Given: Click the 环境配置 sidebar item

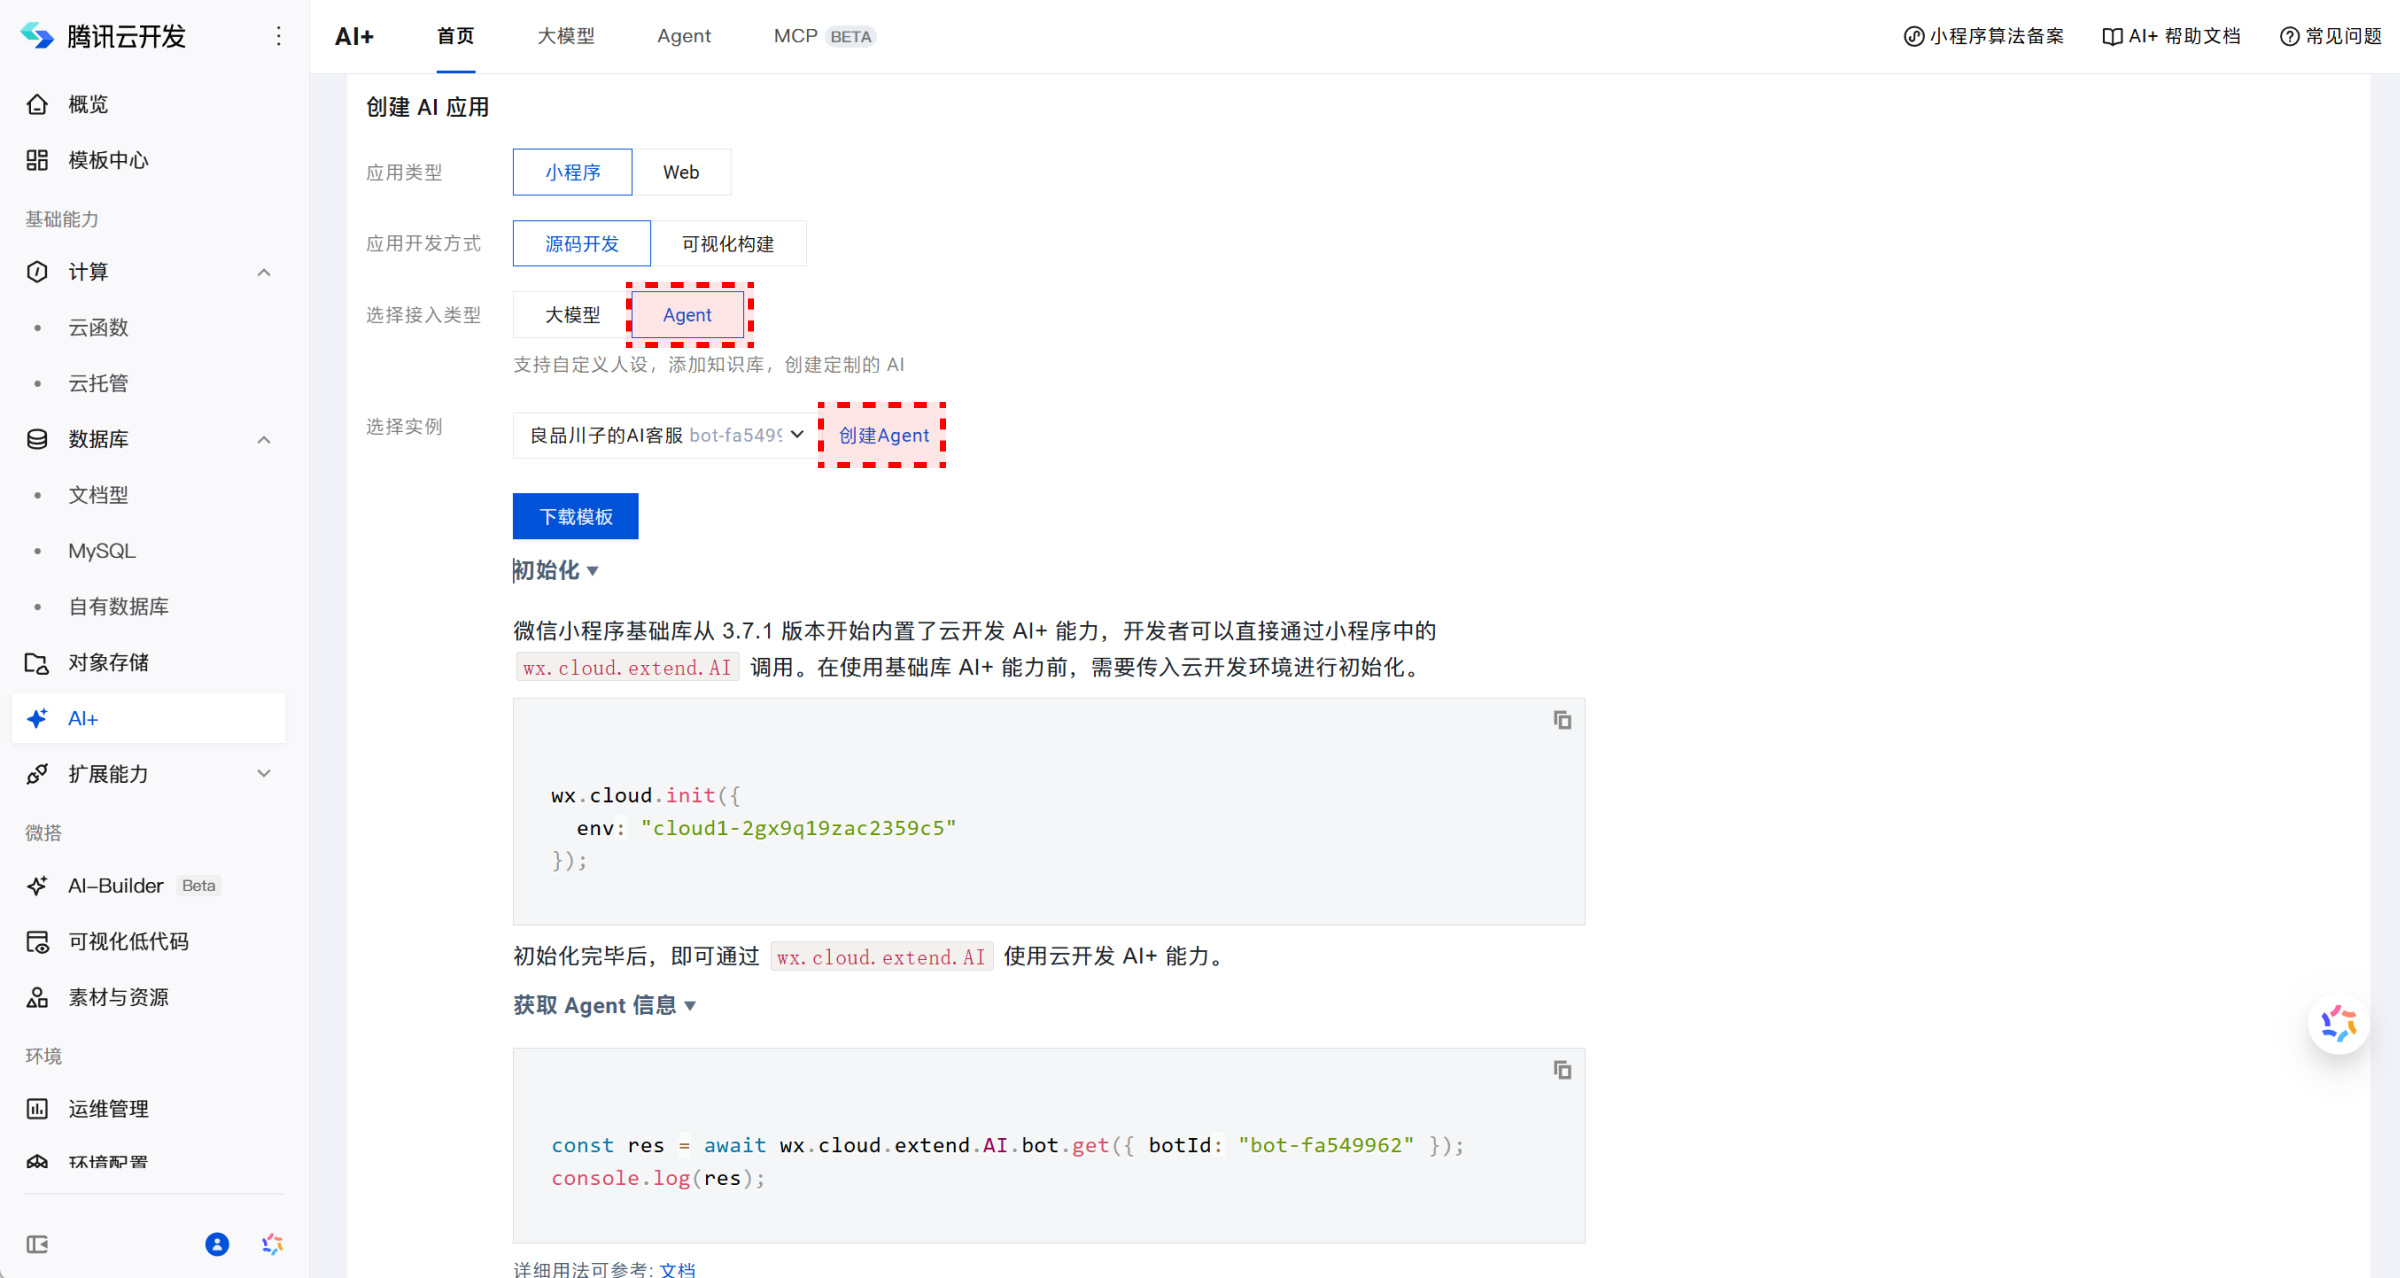Looking at the screenshot, I should coord(108,1164).
